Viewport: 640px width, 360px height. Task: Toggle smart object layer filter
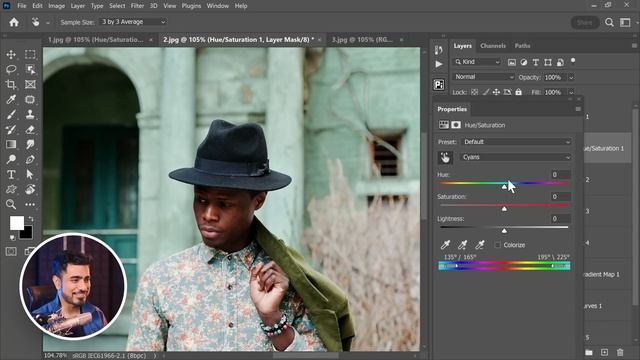560,62
